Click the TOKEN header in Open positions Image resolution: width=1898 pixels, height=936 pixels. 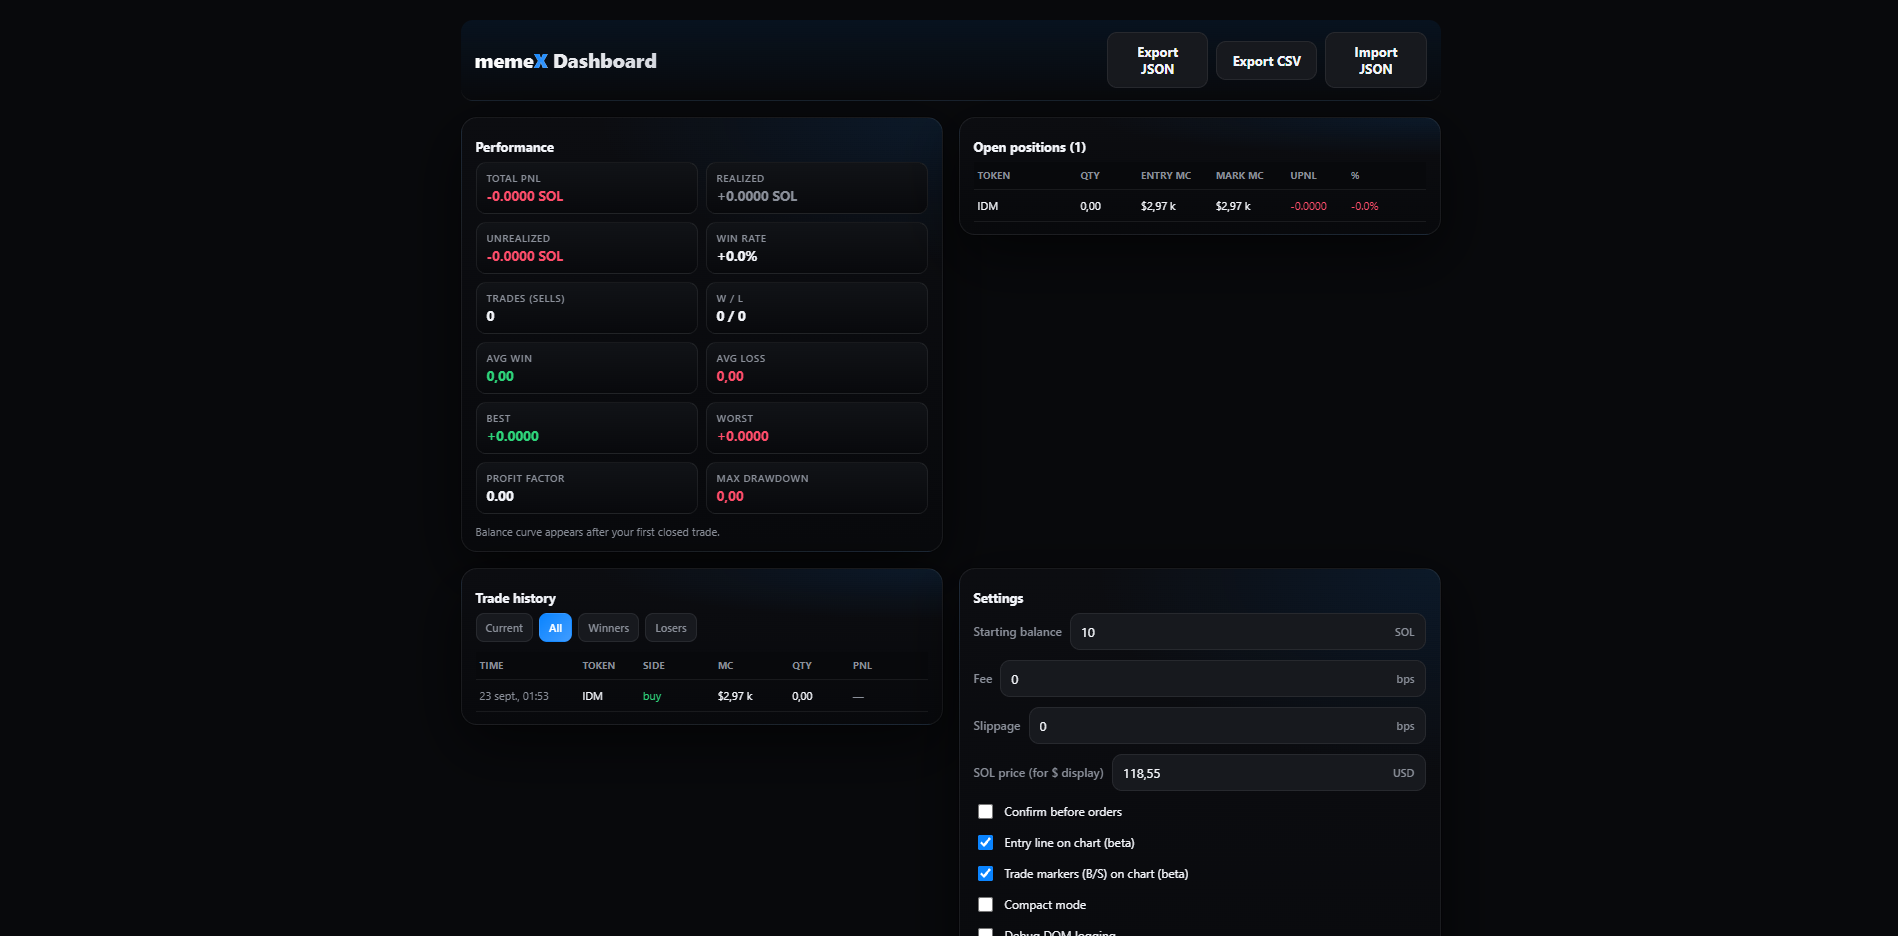coord(993,176)
